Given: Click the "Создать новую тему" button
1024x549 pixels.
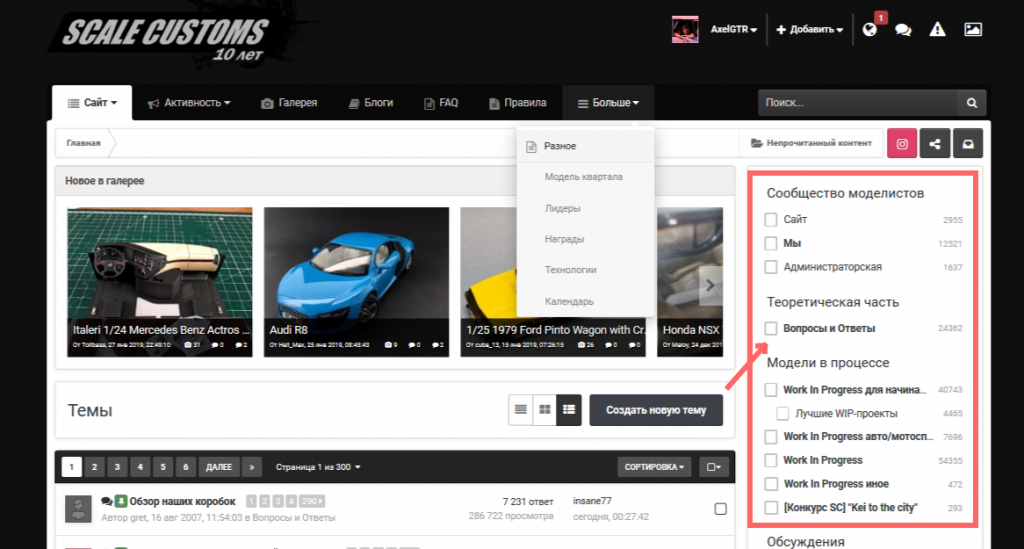Looking at the screenshot, I should (655, 410).
